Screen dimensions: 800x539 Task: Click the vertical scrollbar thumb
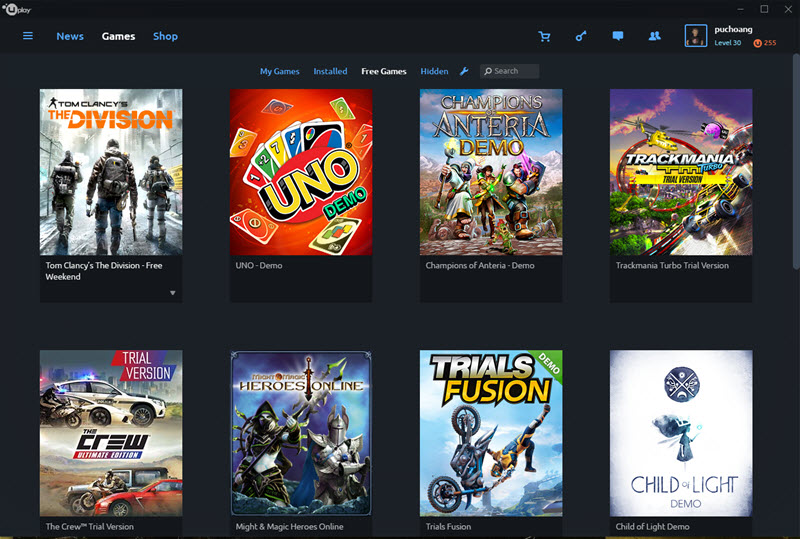click(796, 161)
